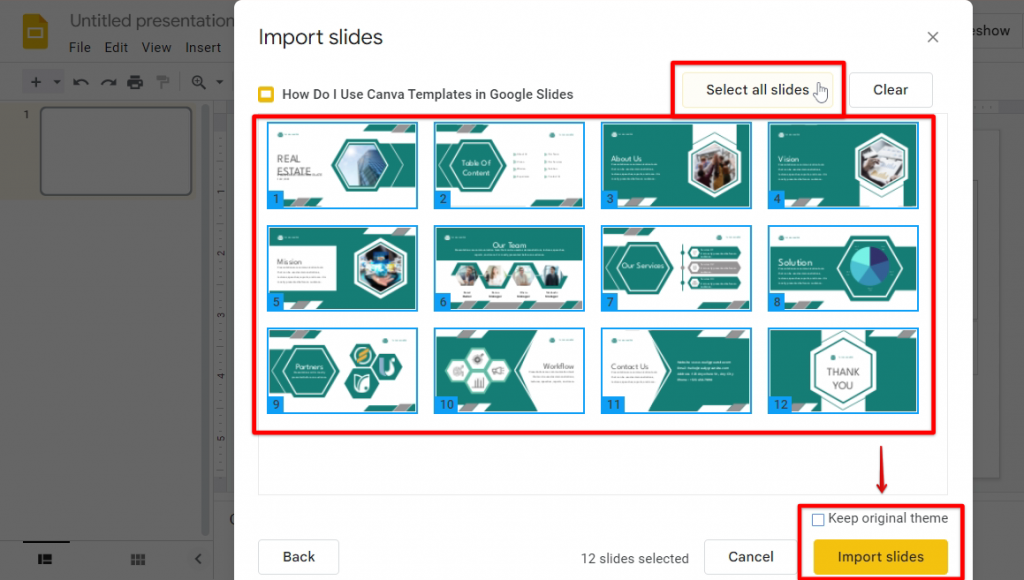Image resolution: width=1024 pixels, height=580 pixels.
Task: Click the Google Slides home icon
Action: coord(34,31)
